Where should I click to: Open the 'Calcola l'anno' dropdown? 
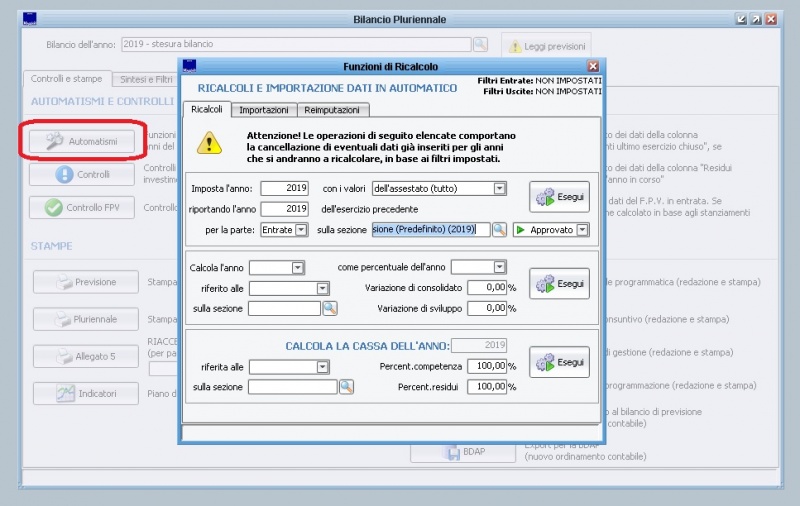(x=297, y=267)
